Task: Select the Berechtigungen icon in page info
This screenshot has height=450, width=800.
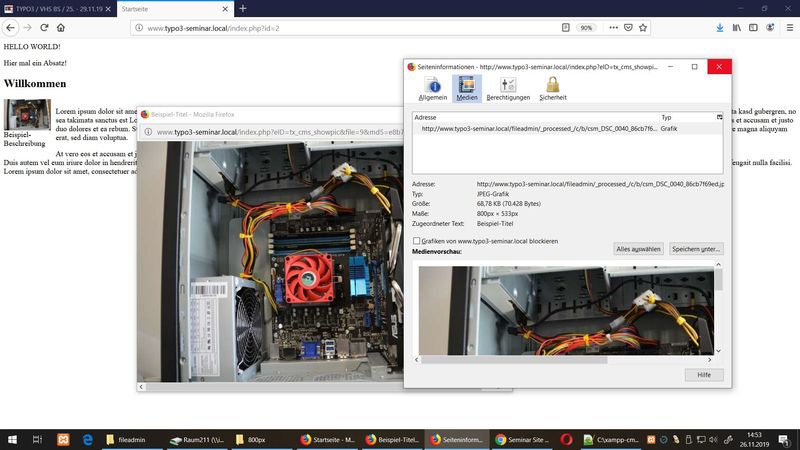Action: (x=508, y=88)
